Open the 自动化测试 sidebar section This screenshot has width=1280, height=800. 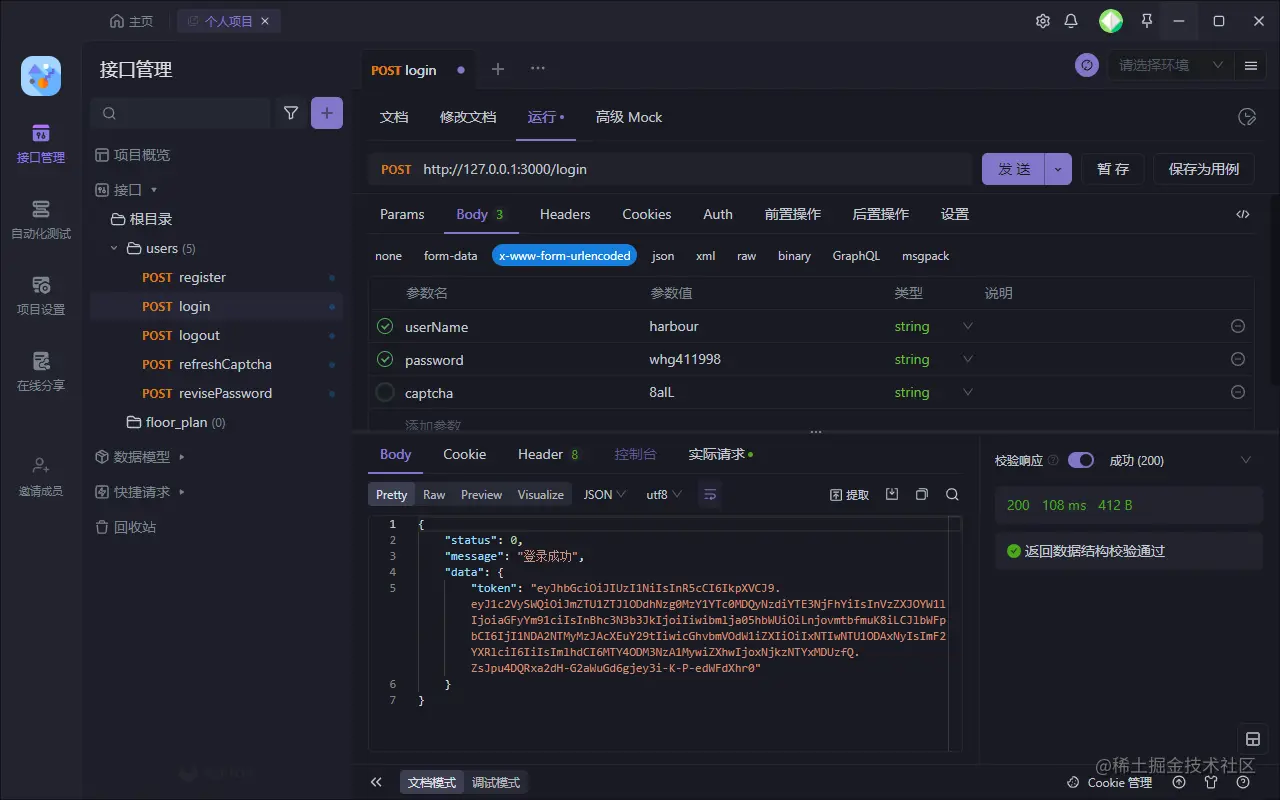[41, 219]
